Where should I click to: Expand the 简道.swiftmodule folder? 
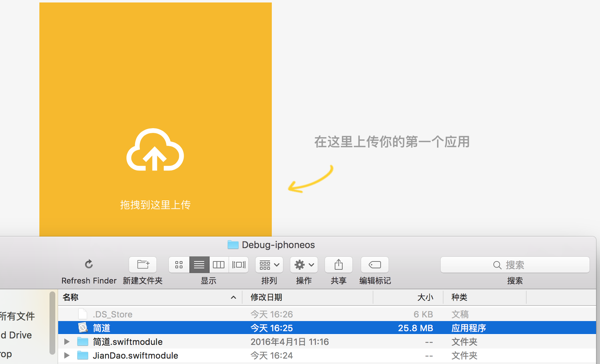tap(67, 341)
